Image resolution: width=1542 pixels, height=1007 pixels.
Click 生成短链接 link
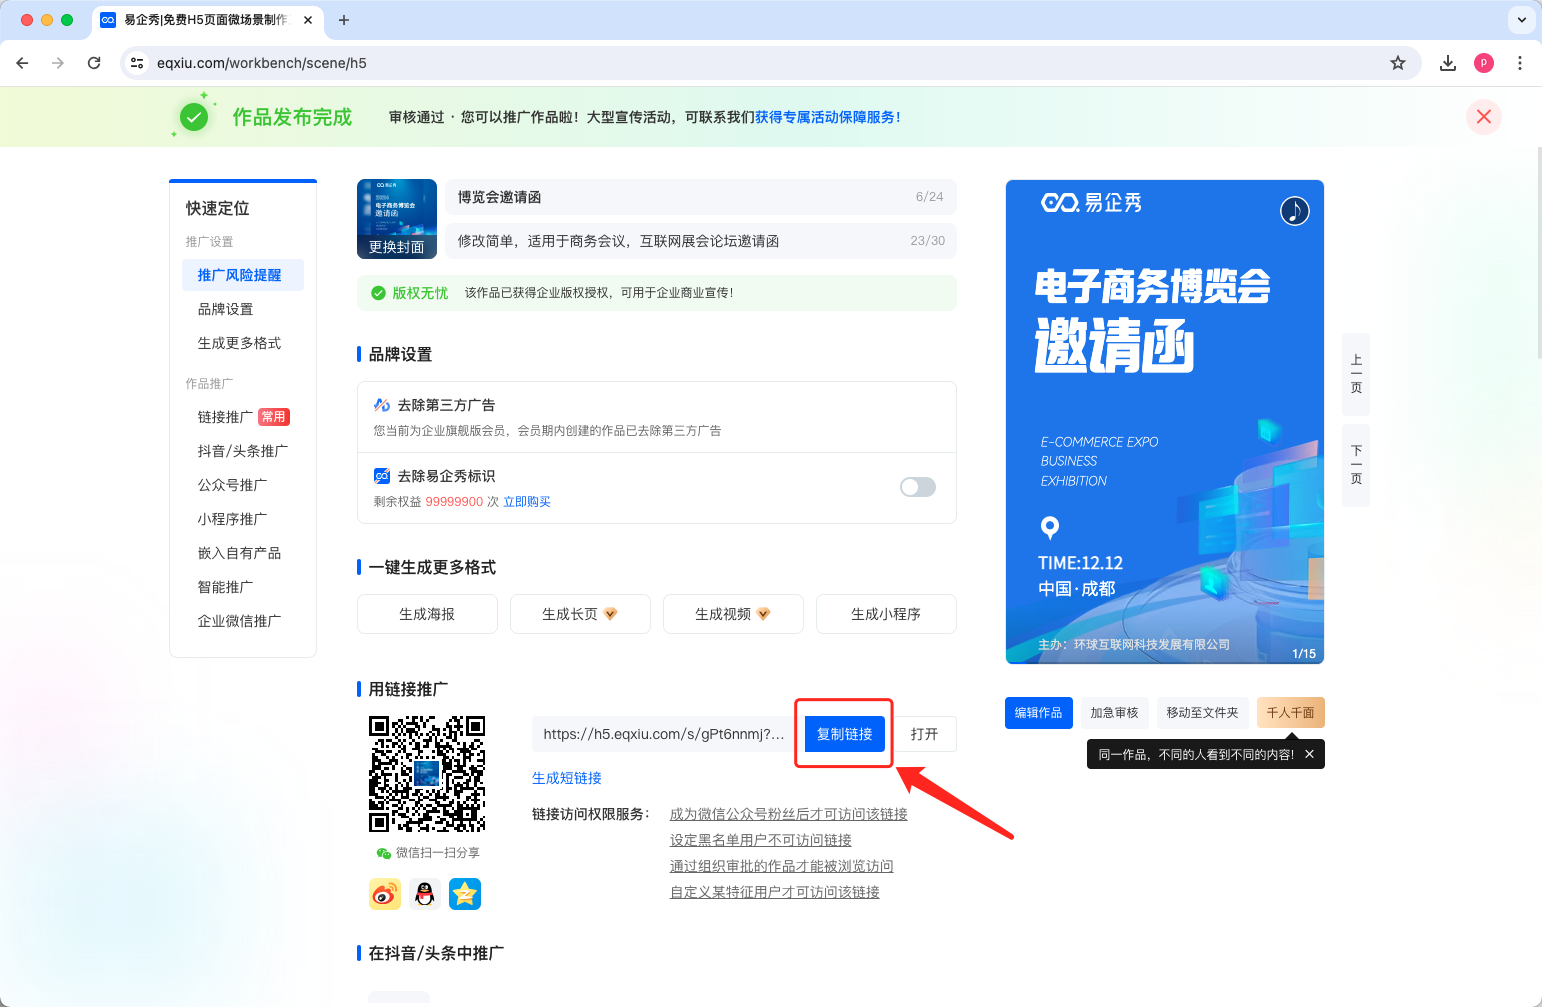[567, 778]
